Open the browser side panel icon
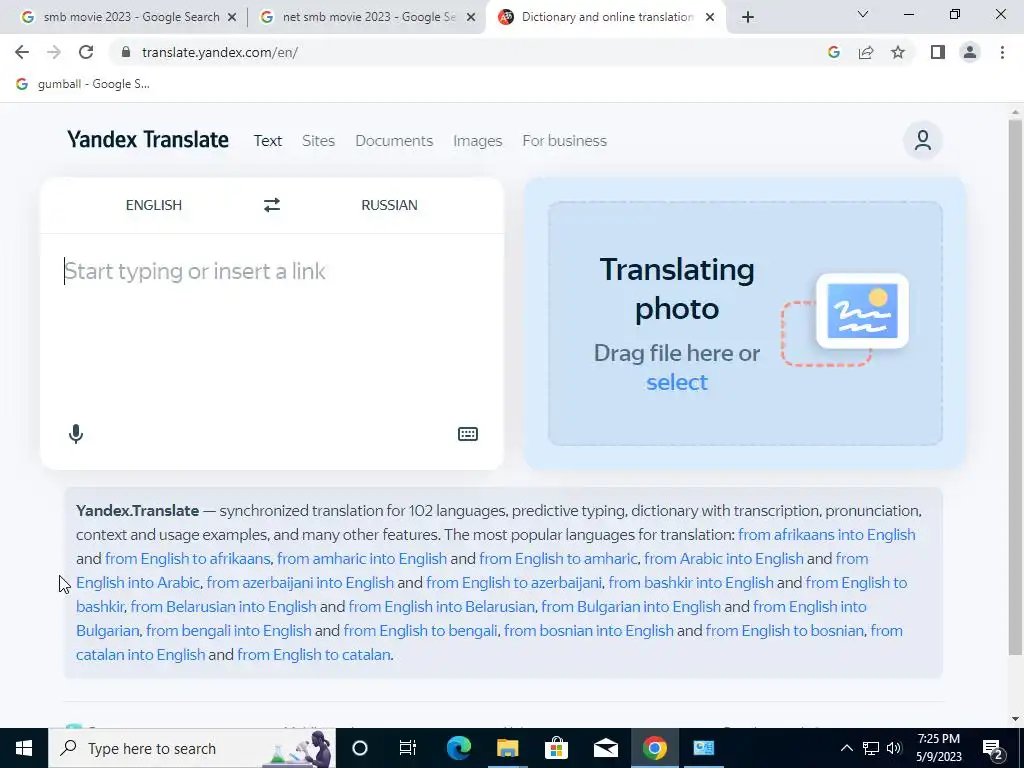Screen dimensions: 1024x768 click(938, 52)
